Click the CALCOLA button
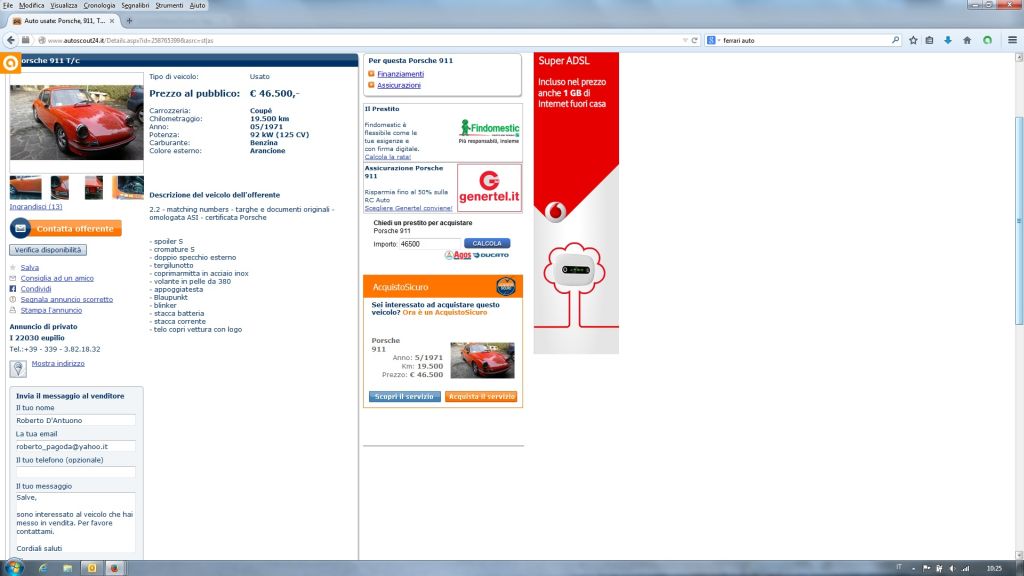1024x576 pixels. point(487,244)
